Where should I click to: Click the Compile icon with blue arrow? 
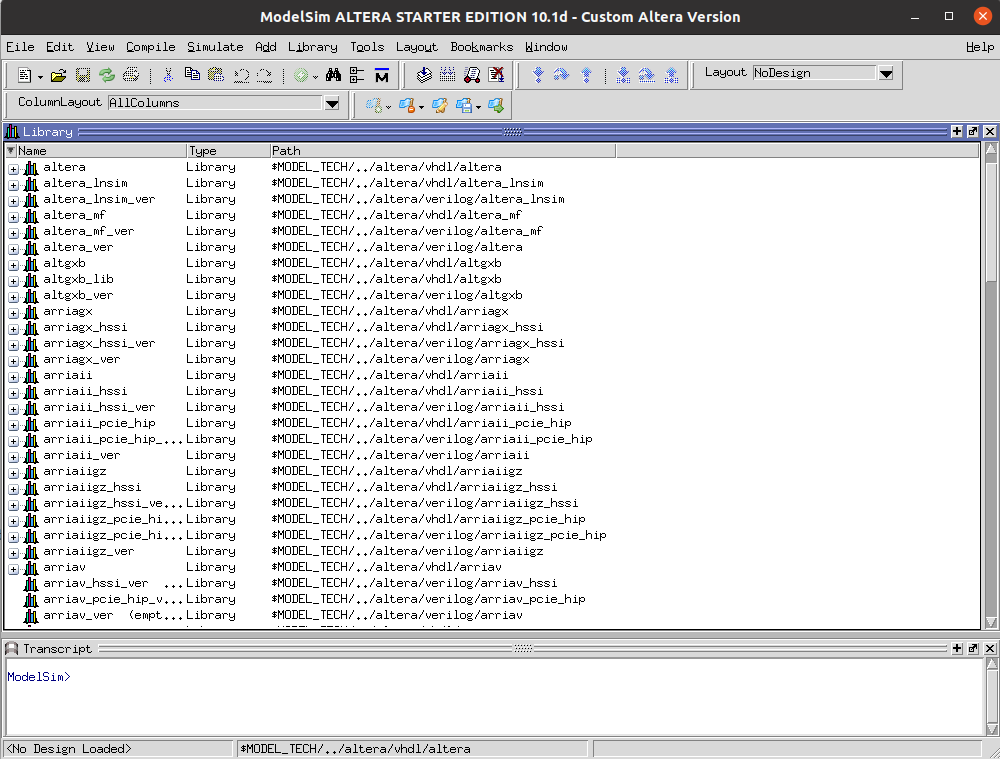point(424,75)
